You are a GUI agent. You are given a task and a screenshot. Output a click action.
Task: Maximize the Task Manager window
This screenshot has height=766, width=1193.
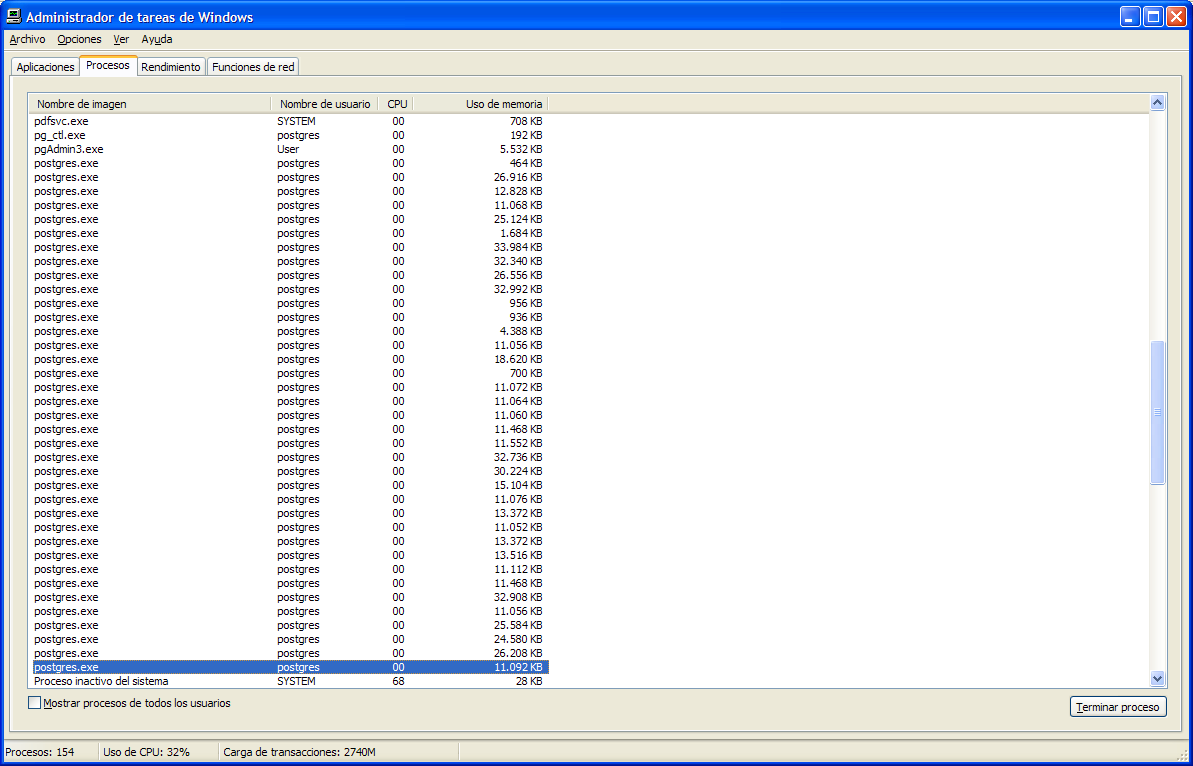[1153, 17]
